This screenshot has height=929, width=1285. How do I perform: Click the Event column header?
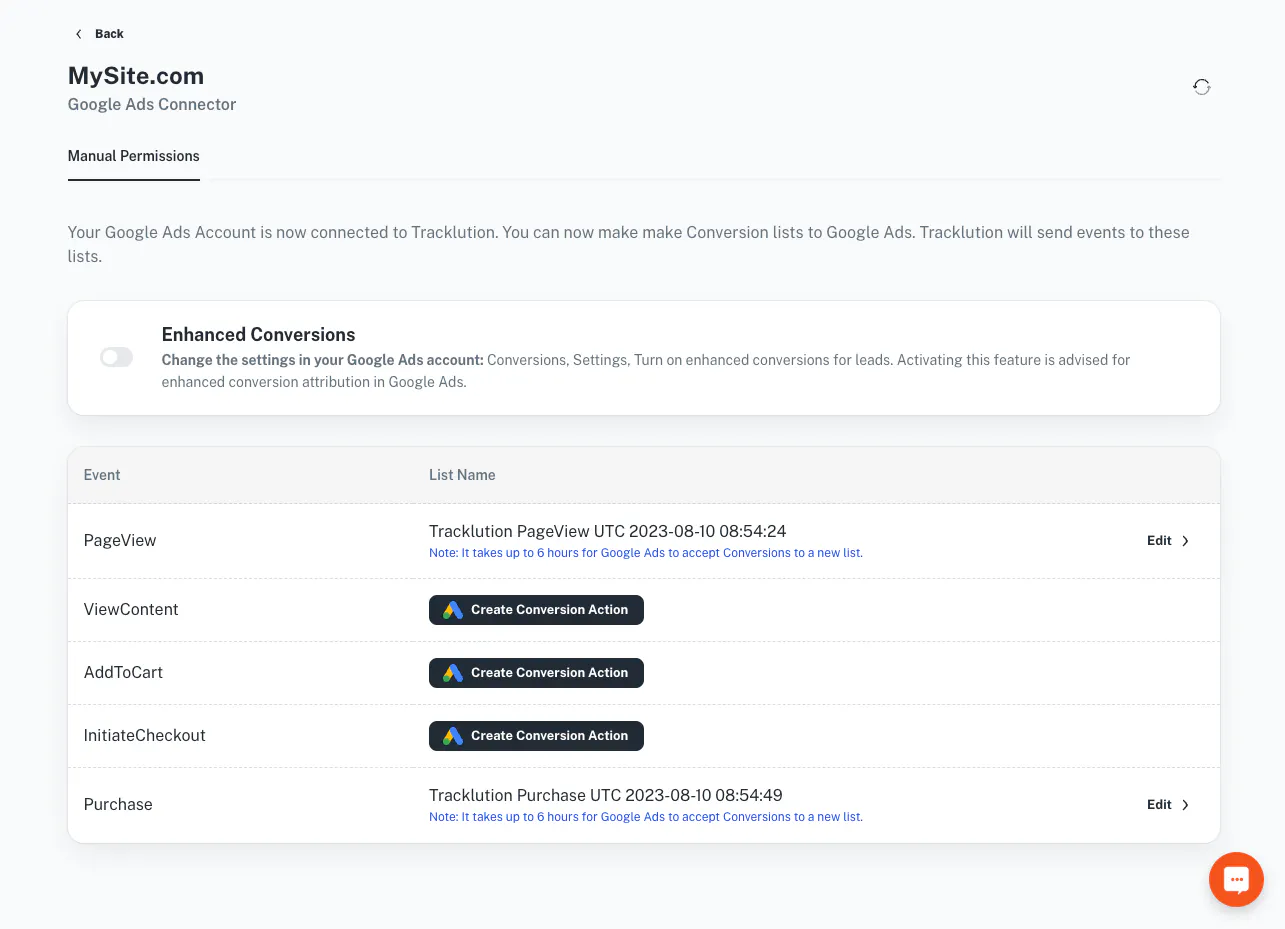coord(102,475)
